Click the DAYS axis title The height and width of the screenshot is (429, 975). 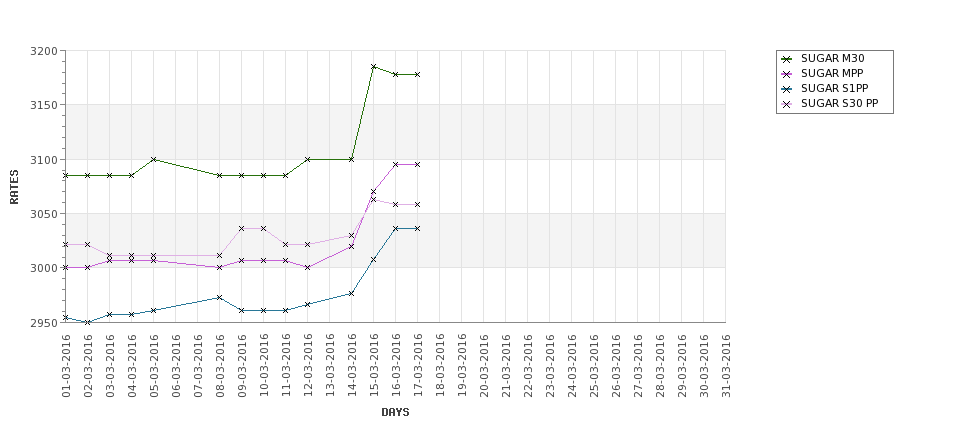pos(395,412)
